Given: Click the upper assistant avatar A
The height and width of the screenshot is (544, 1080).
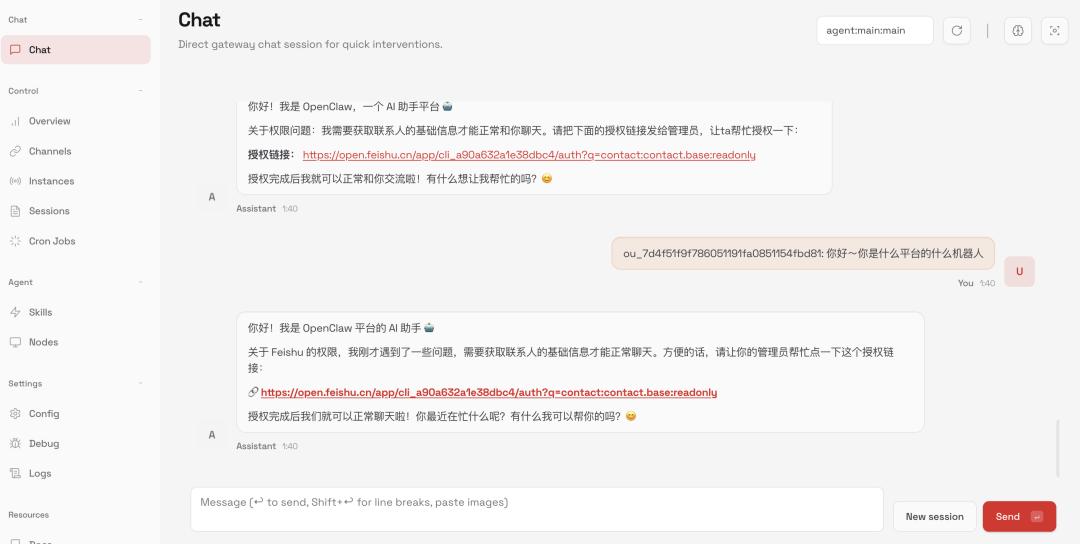Looking at the screenshot, I should pyautogui.click(x=211, y=197).
